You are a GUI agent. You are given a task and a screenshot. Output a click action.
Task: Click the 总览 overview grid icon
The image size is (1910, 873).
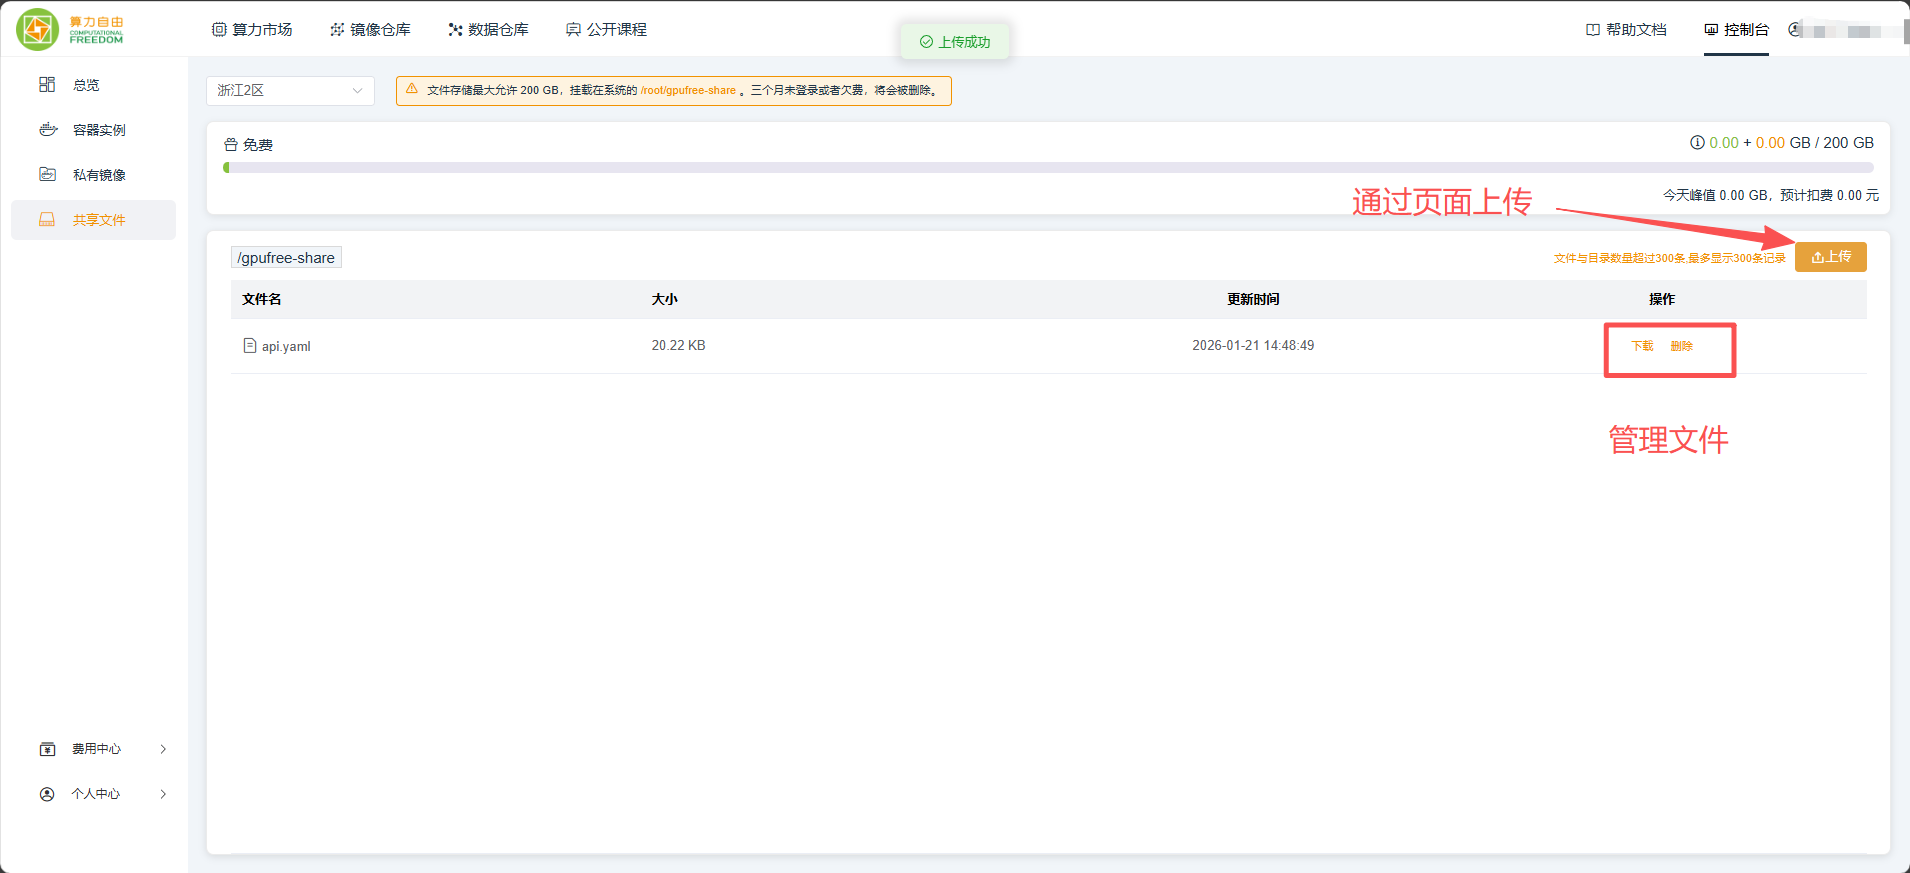(x=47, y=85)
